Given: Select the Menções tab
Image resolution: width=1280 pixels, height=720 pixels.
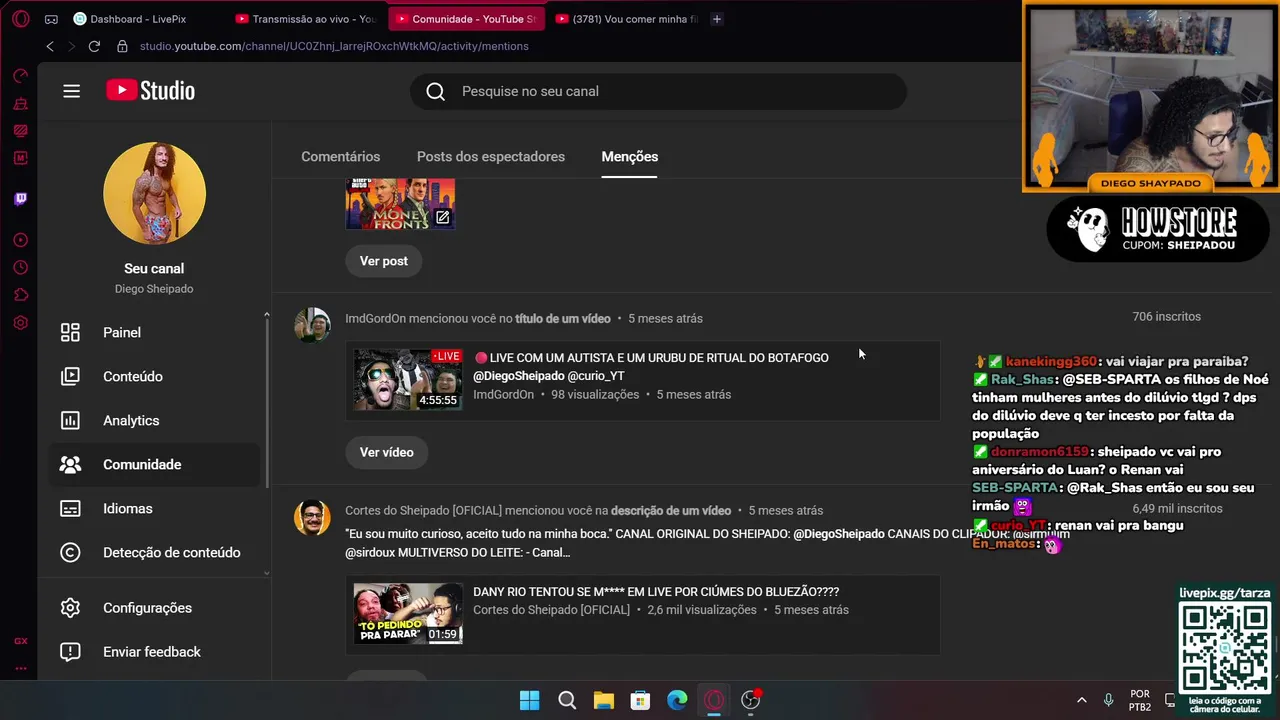Looking at the screenshot, I should [x=630, y=157].
